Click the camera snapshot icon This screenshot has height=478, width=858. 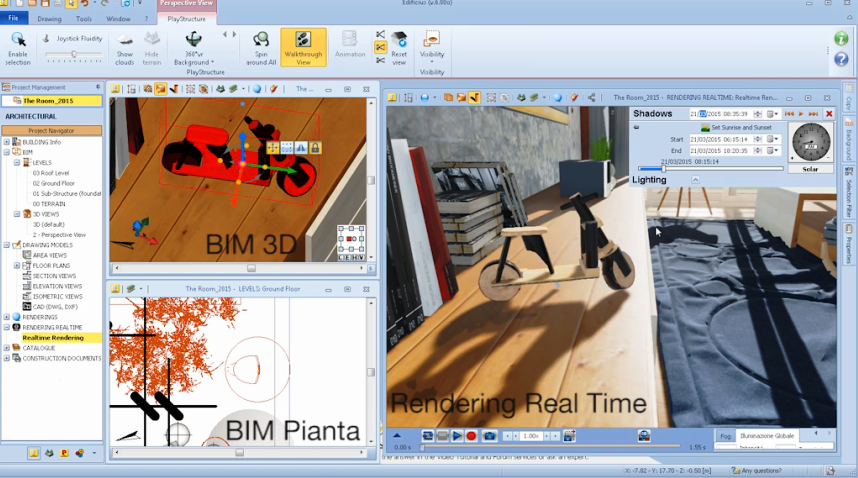pyautogui.click(x=490, y=436)
